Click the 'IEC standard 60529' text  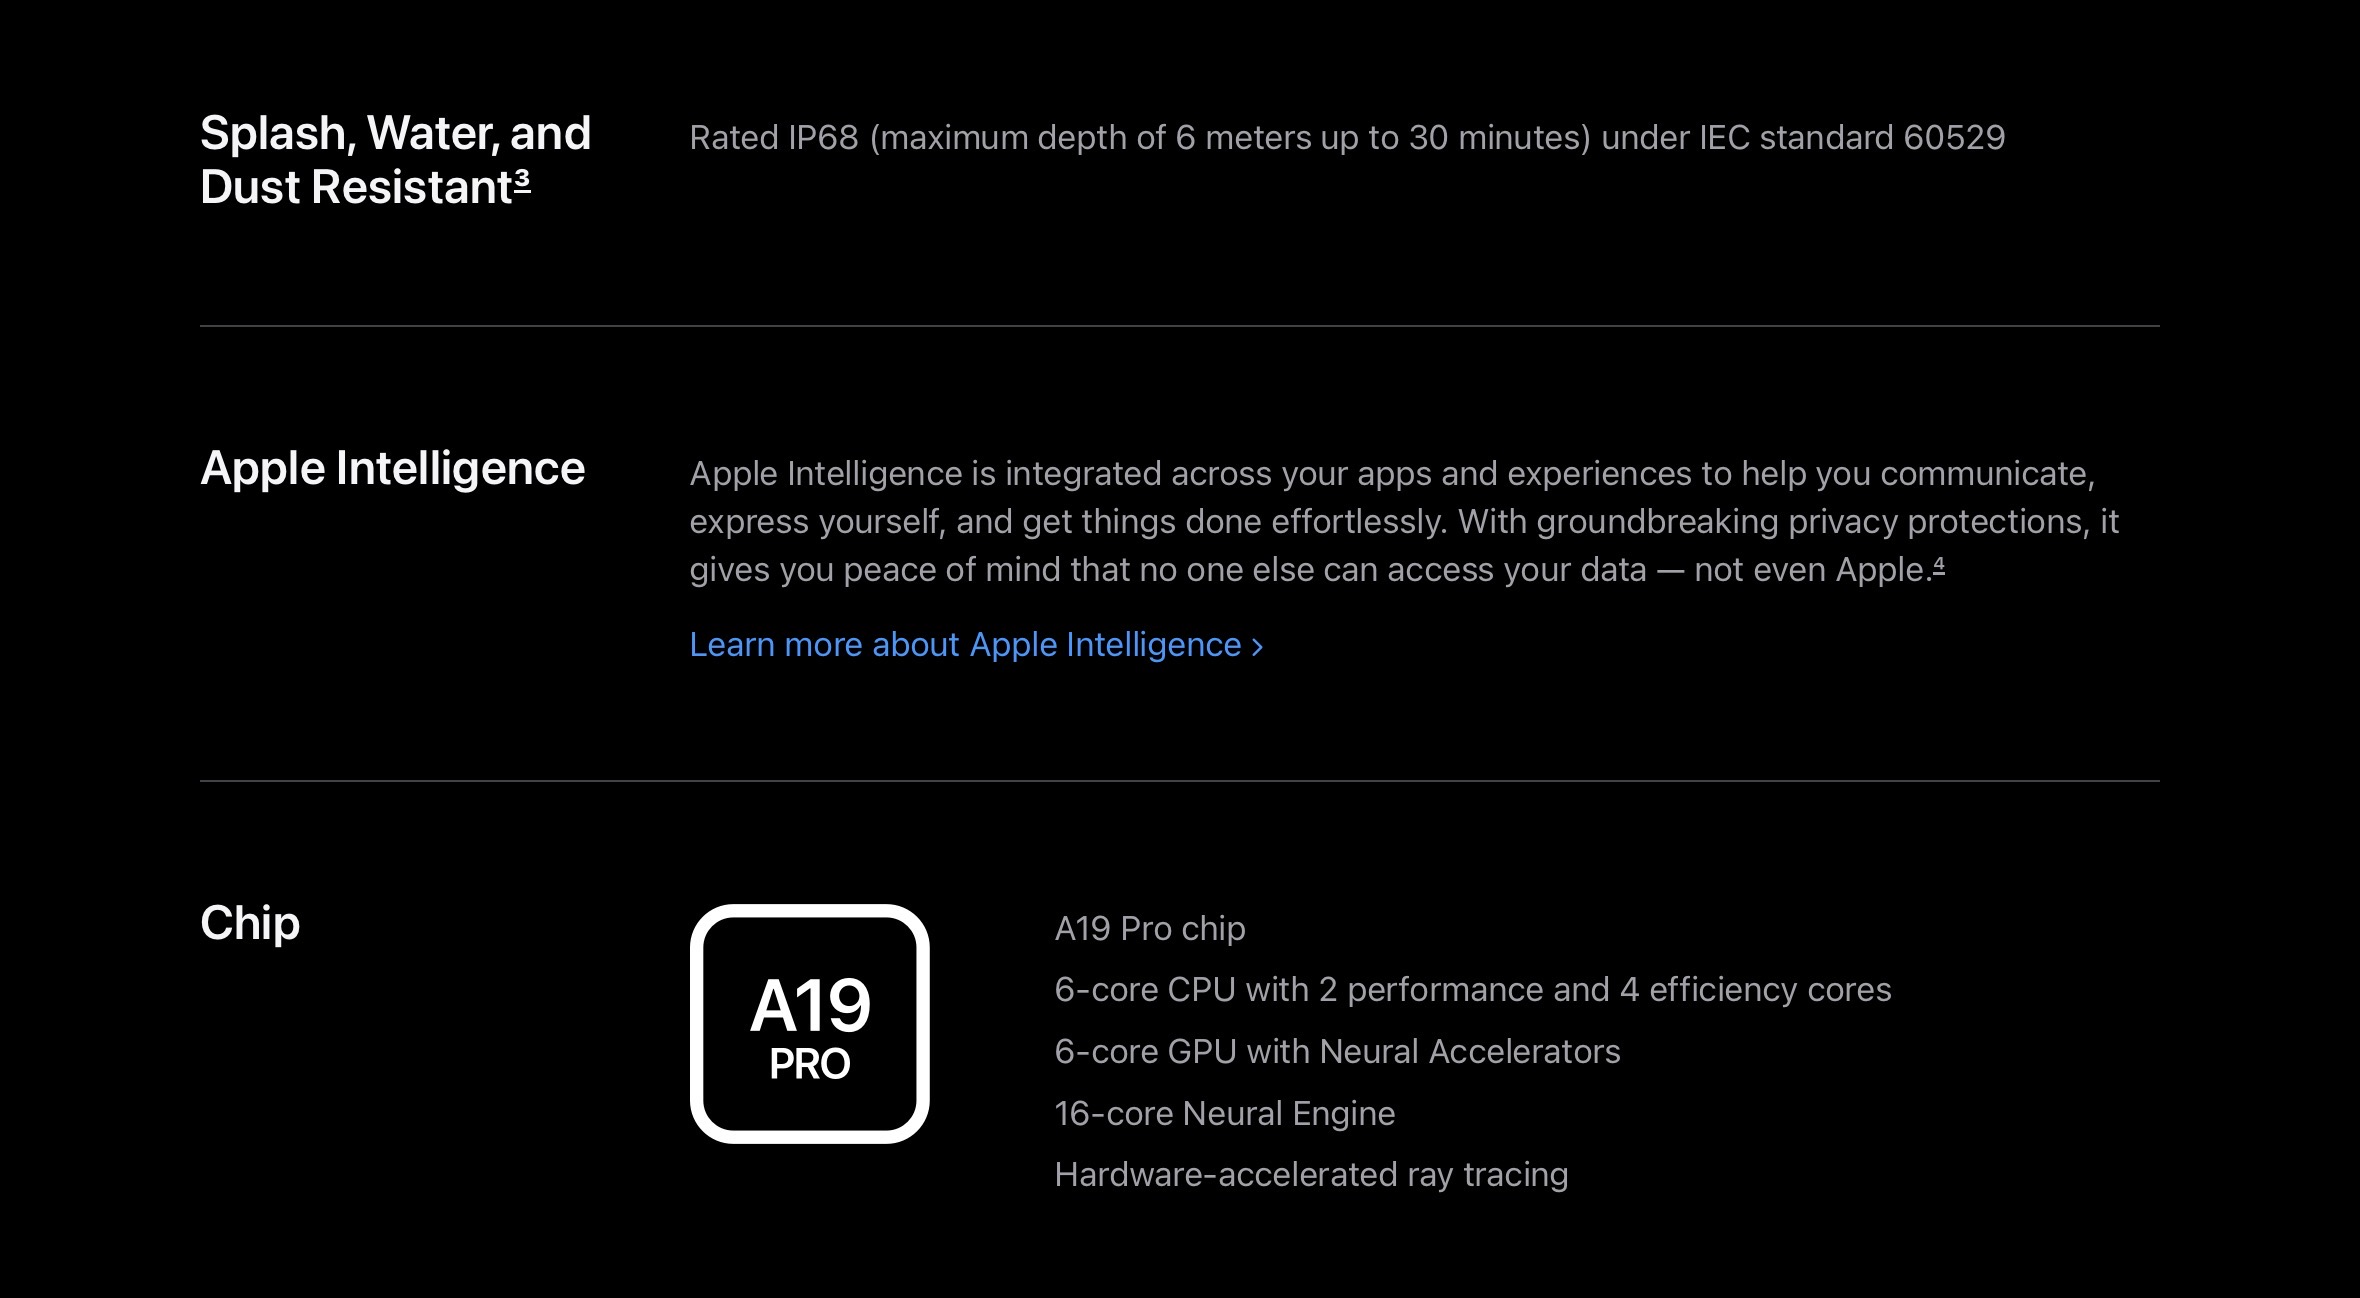point(1851,137)
